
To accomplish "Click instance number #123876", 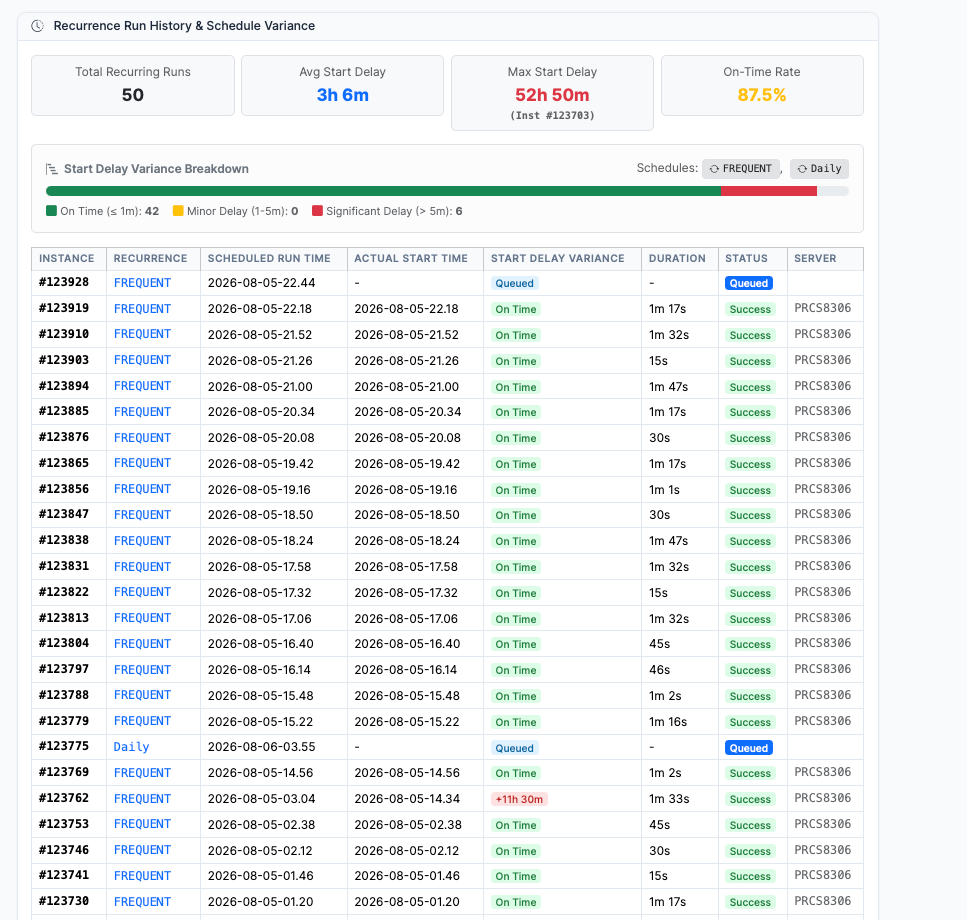I will pyautogui.click(x=64, y=437).
